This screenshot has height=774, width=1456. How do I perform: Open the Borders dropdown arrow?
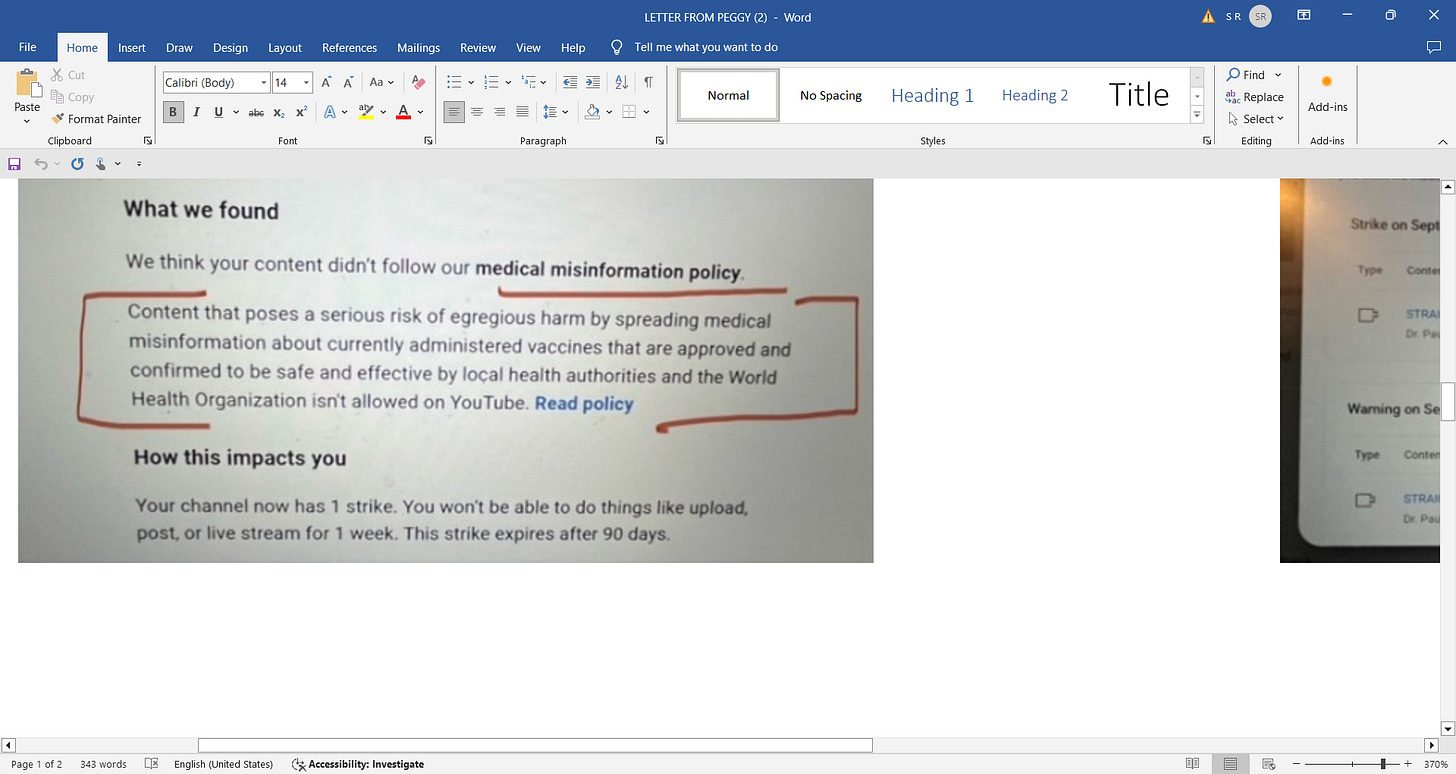[646, 112]
